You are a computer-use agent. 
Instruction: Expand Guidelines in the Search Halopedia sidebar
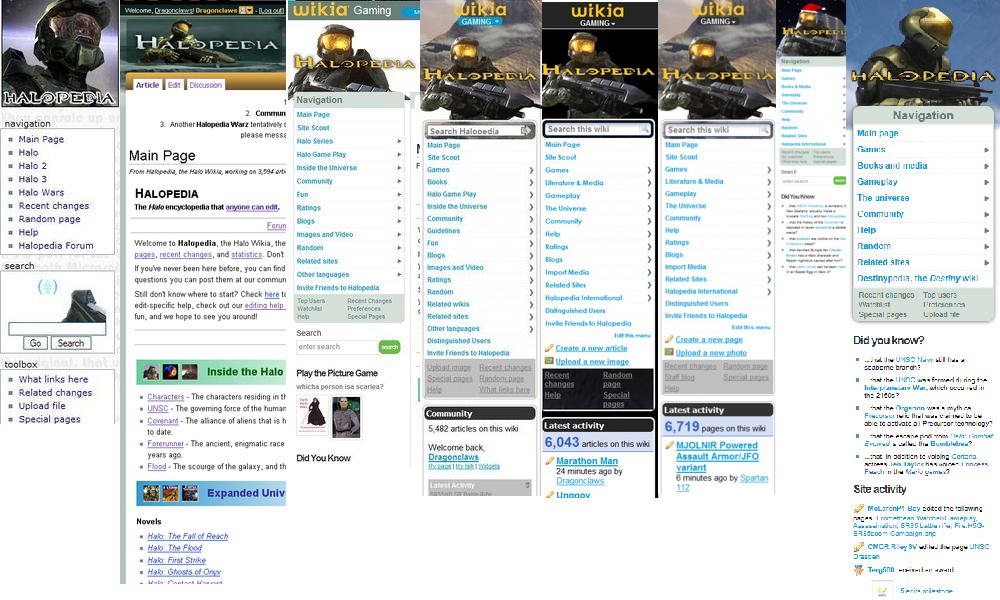click(531, 231)
